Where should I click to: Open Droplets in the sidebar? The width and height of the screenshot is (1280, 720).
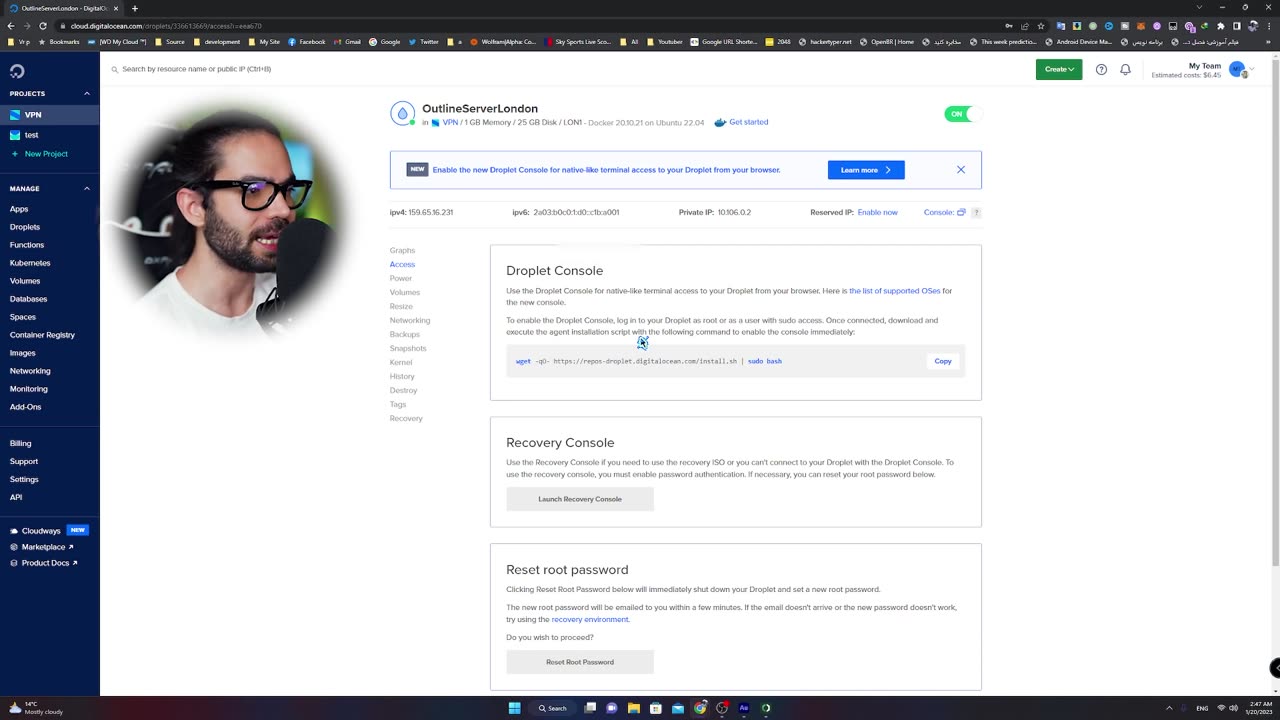coord(25,227)
